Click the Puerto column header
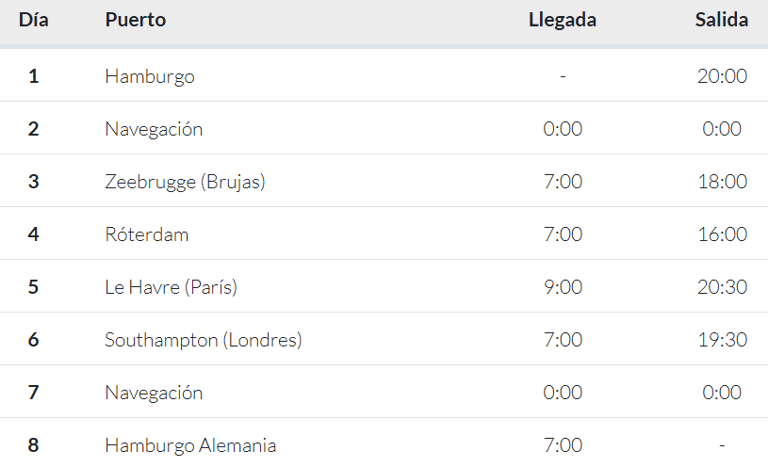The height and width of the screenshot is (467, 768). pos(135,20)
